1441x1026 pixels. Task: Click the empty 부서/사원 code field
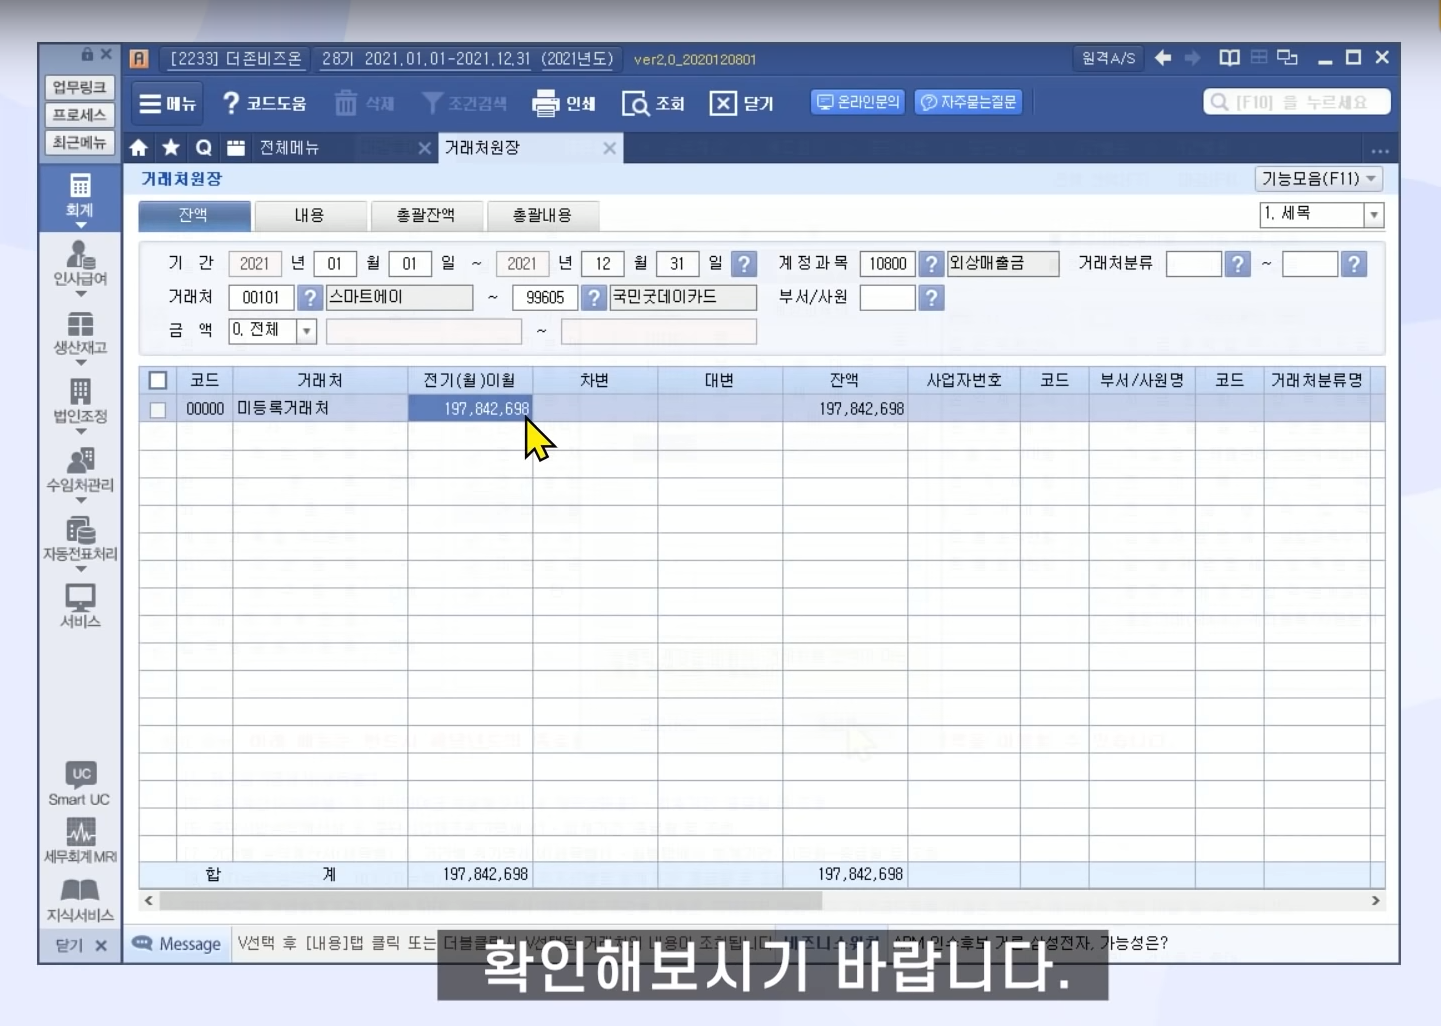(887, 298)
